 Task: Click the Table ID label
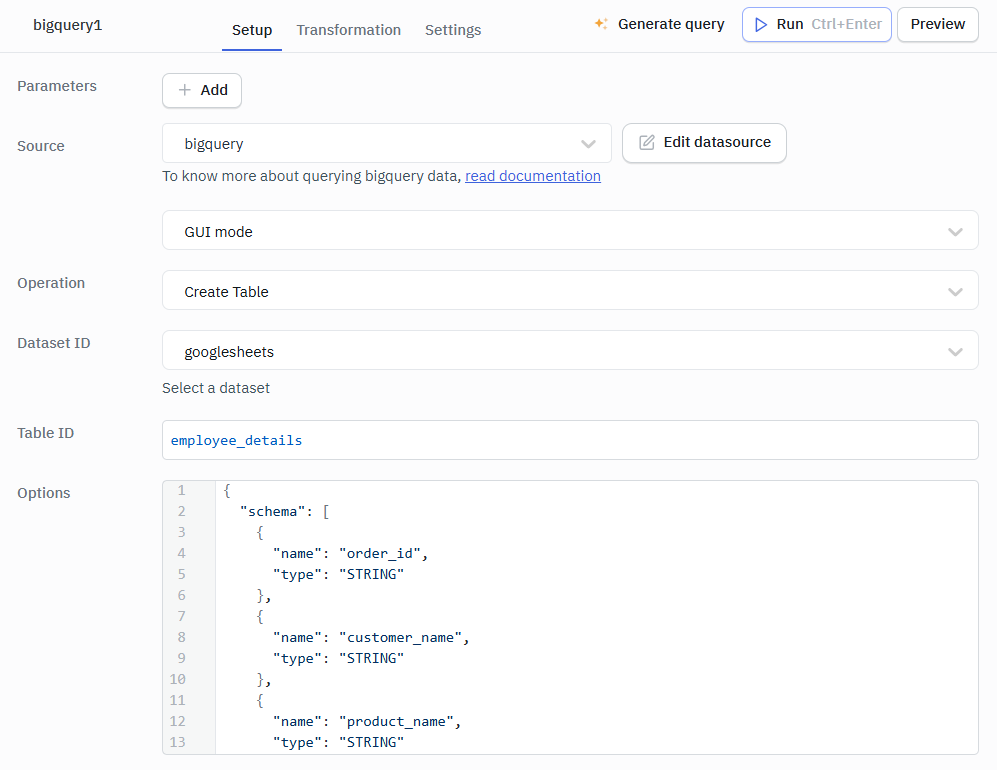(46, 433)
